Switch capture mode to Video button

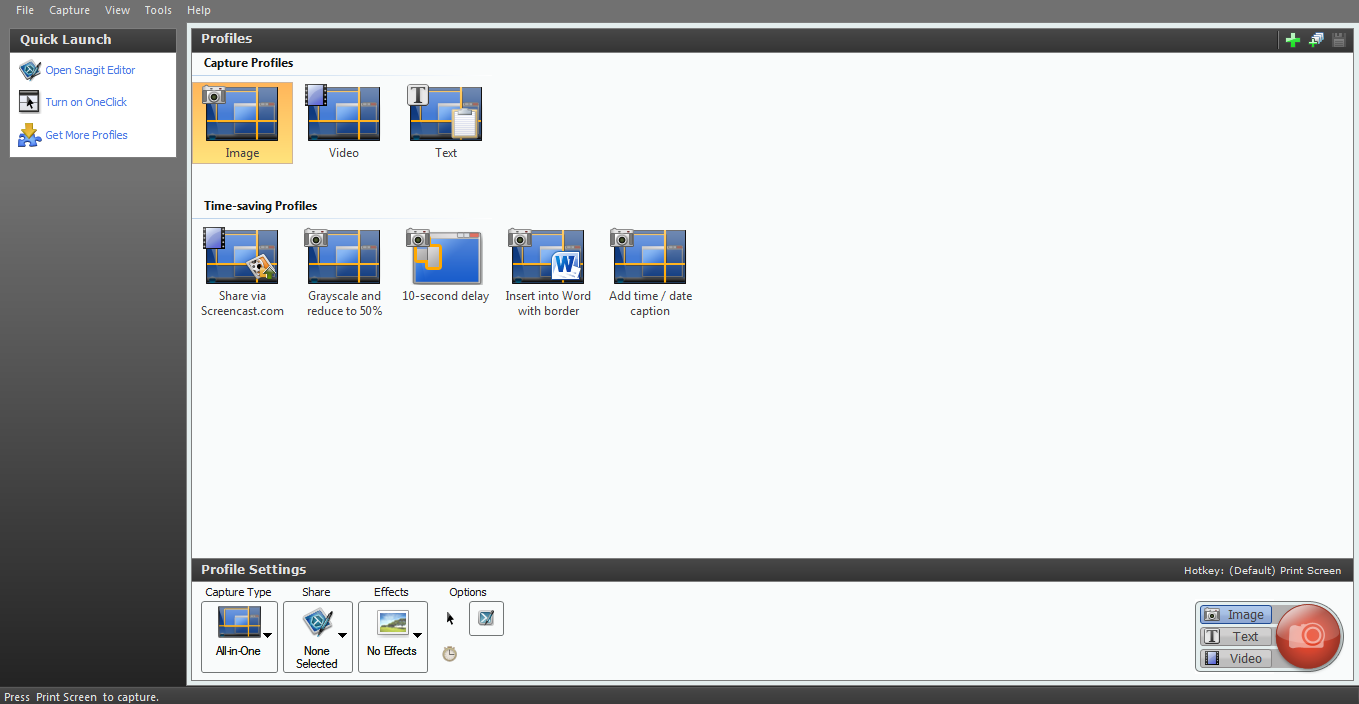[x=1236, y=658]
